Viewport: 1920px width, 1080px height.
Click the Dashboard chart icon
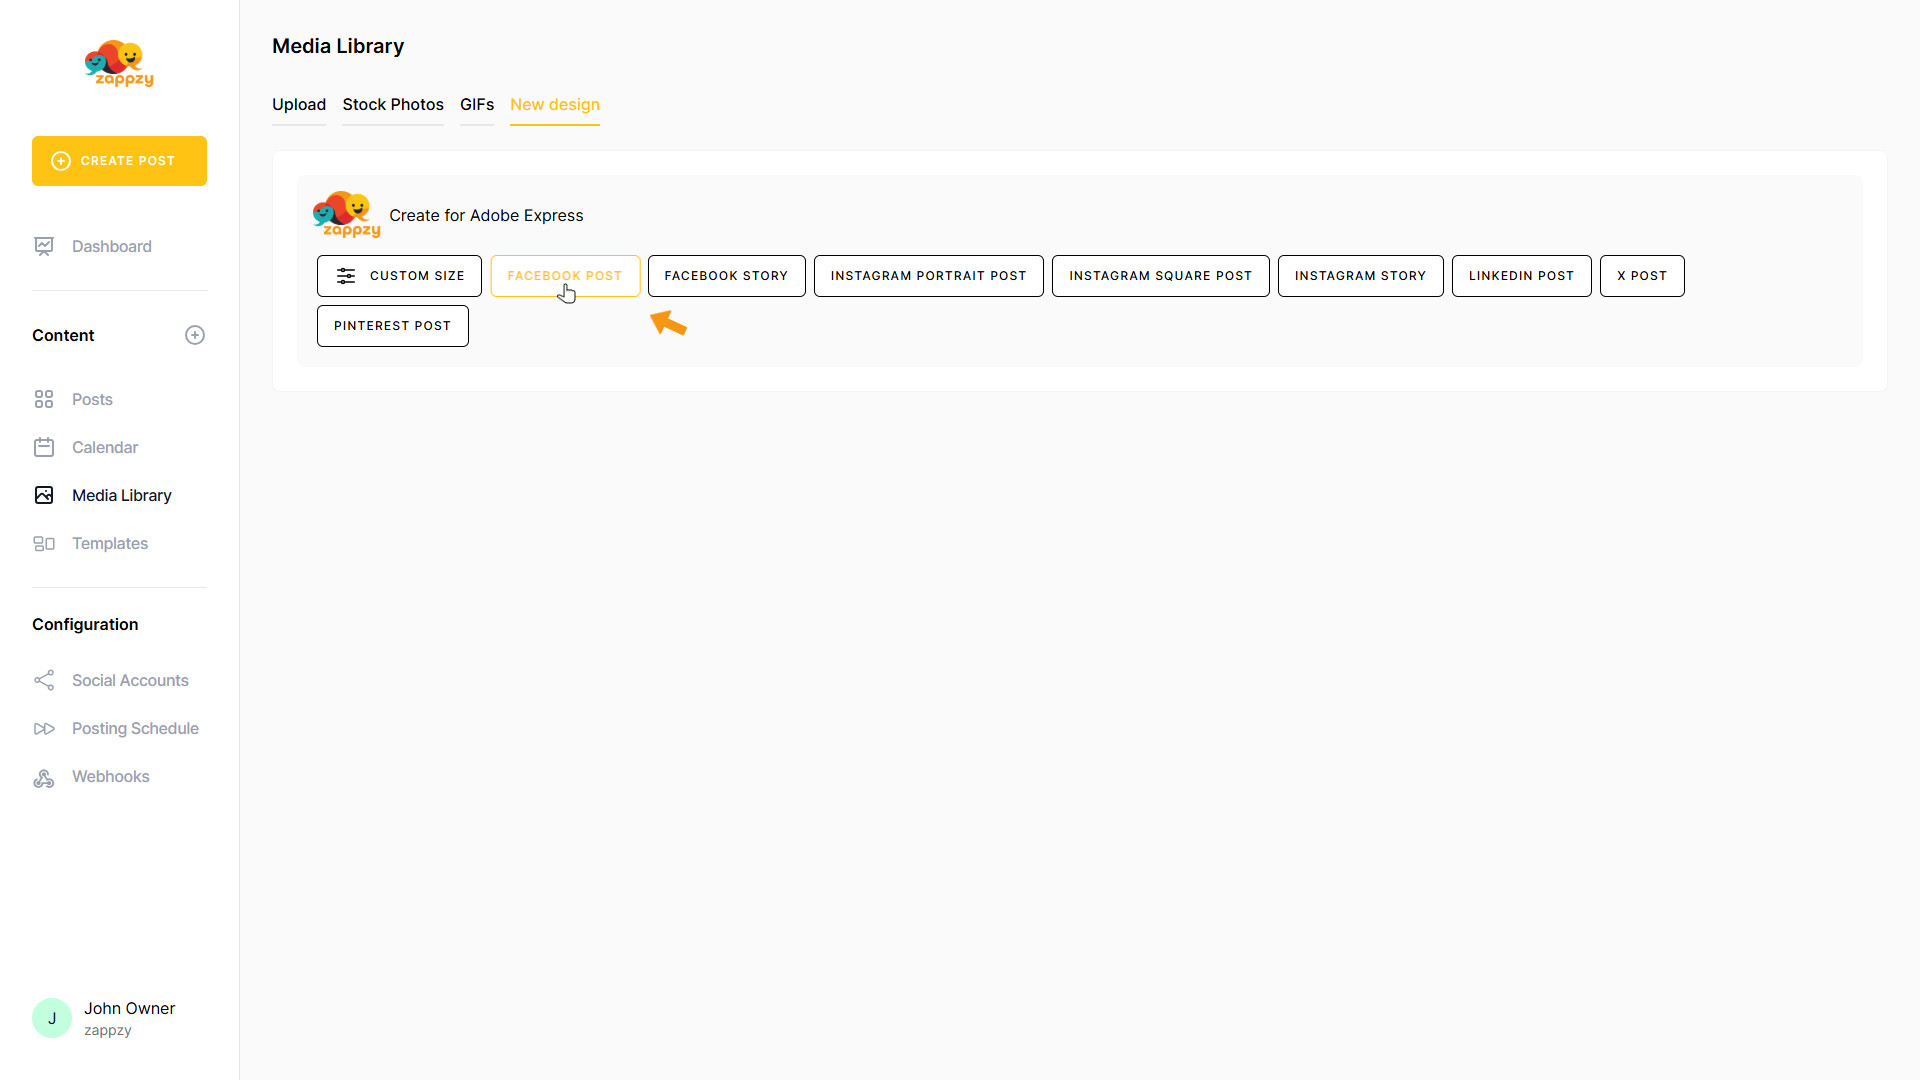point(44,246)
